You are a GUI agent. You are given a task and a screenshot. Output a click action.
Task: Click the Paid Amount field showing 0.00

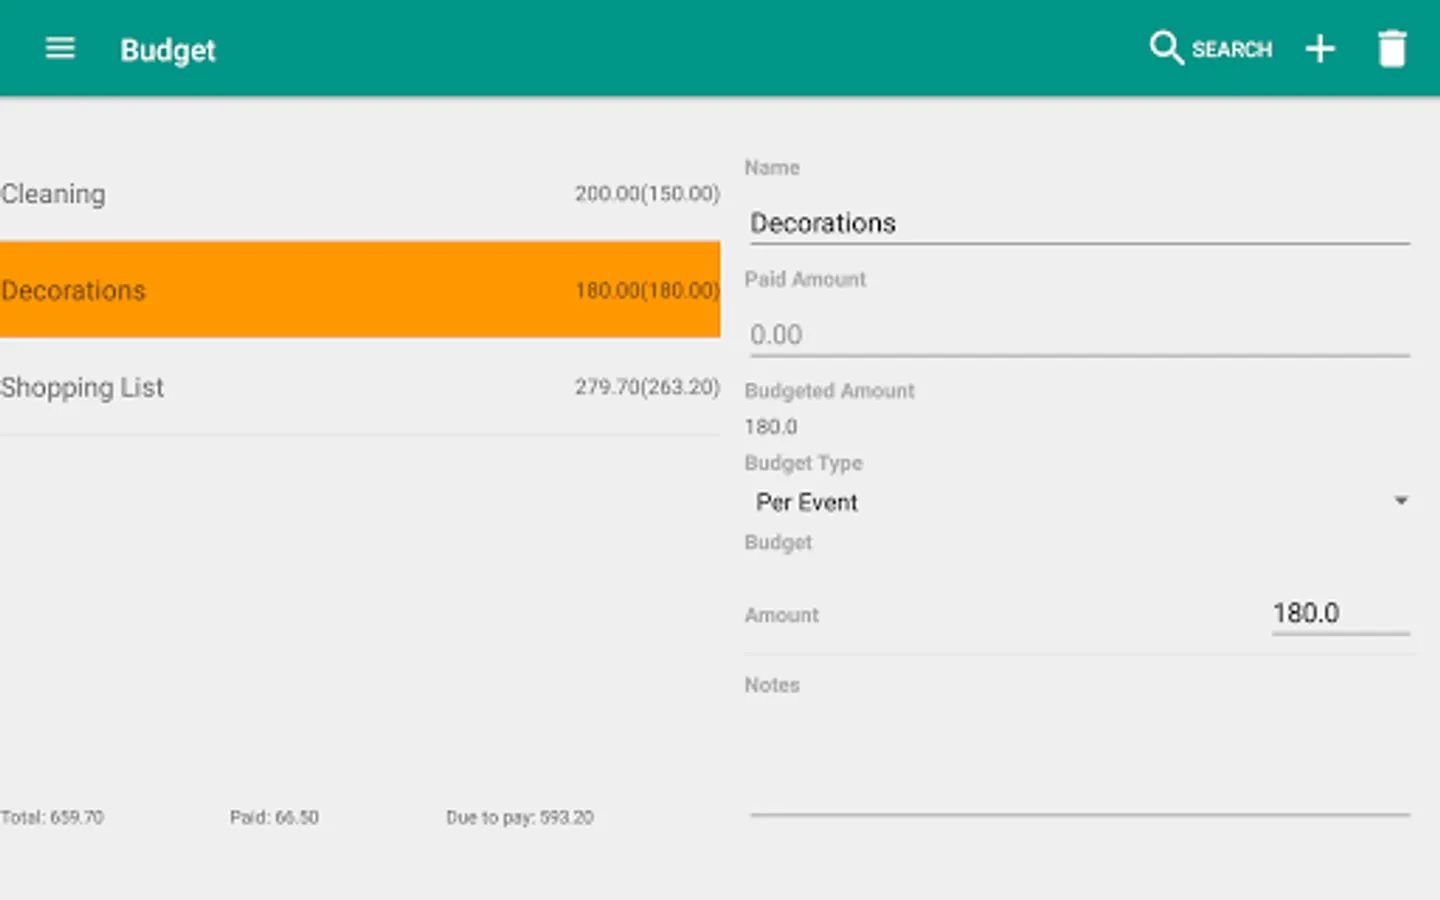1080,335
